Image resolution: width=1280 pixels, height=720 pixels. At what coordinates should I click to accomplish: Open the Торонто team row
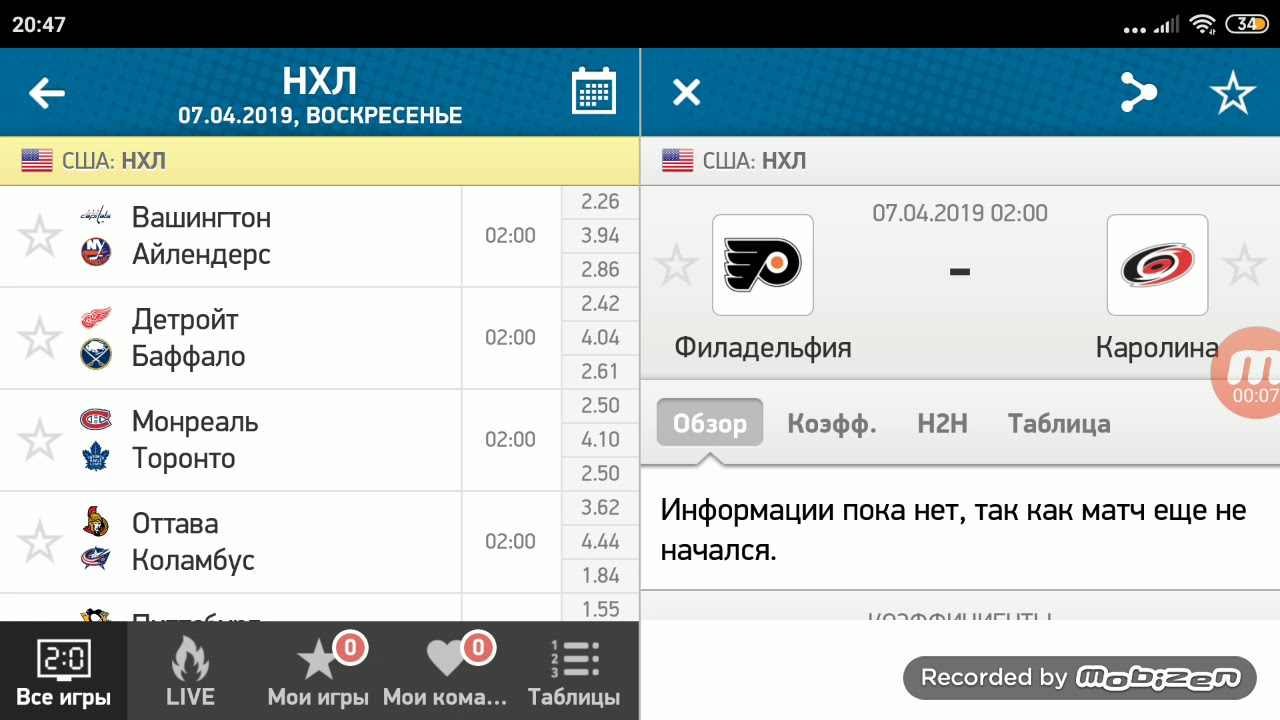(x=183, y=459)
